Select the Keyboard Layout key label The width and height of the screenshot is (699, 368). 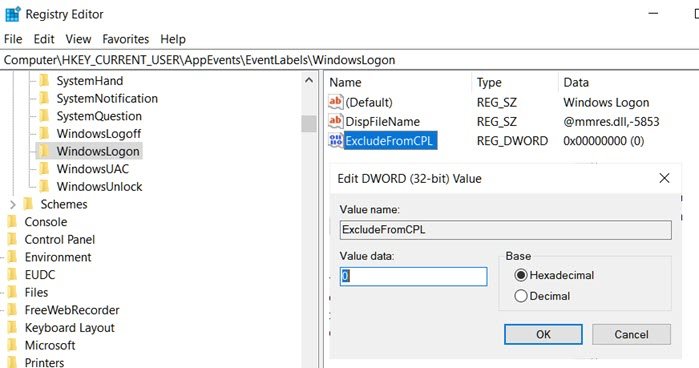70,328
